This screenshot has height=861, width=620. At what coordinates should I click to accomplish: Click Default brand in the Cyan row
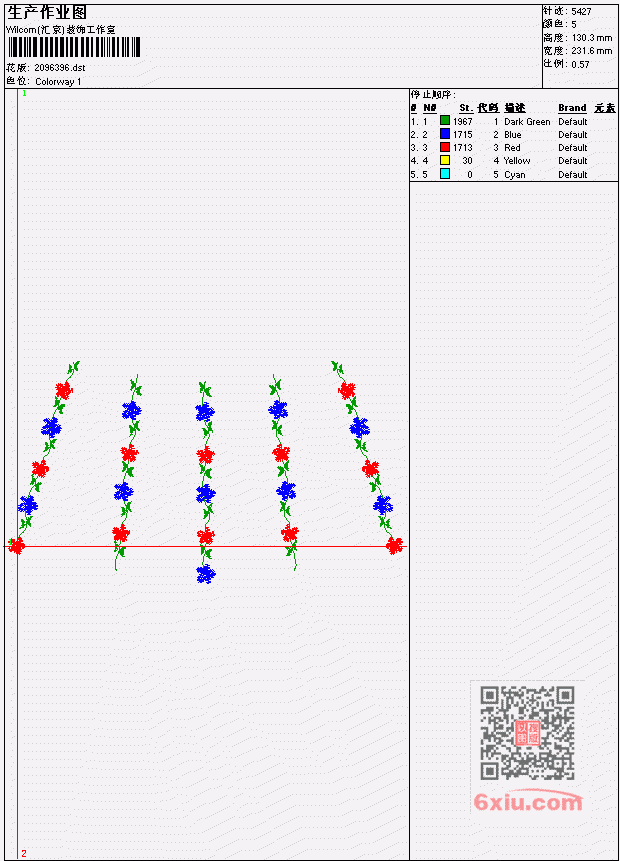point(573,175)
